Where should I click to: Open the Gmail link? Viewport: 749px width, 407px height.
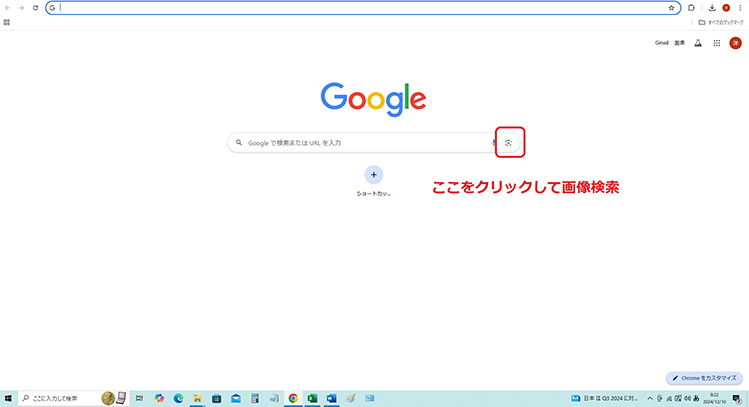(662, 43)
